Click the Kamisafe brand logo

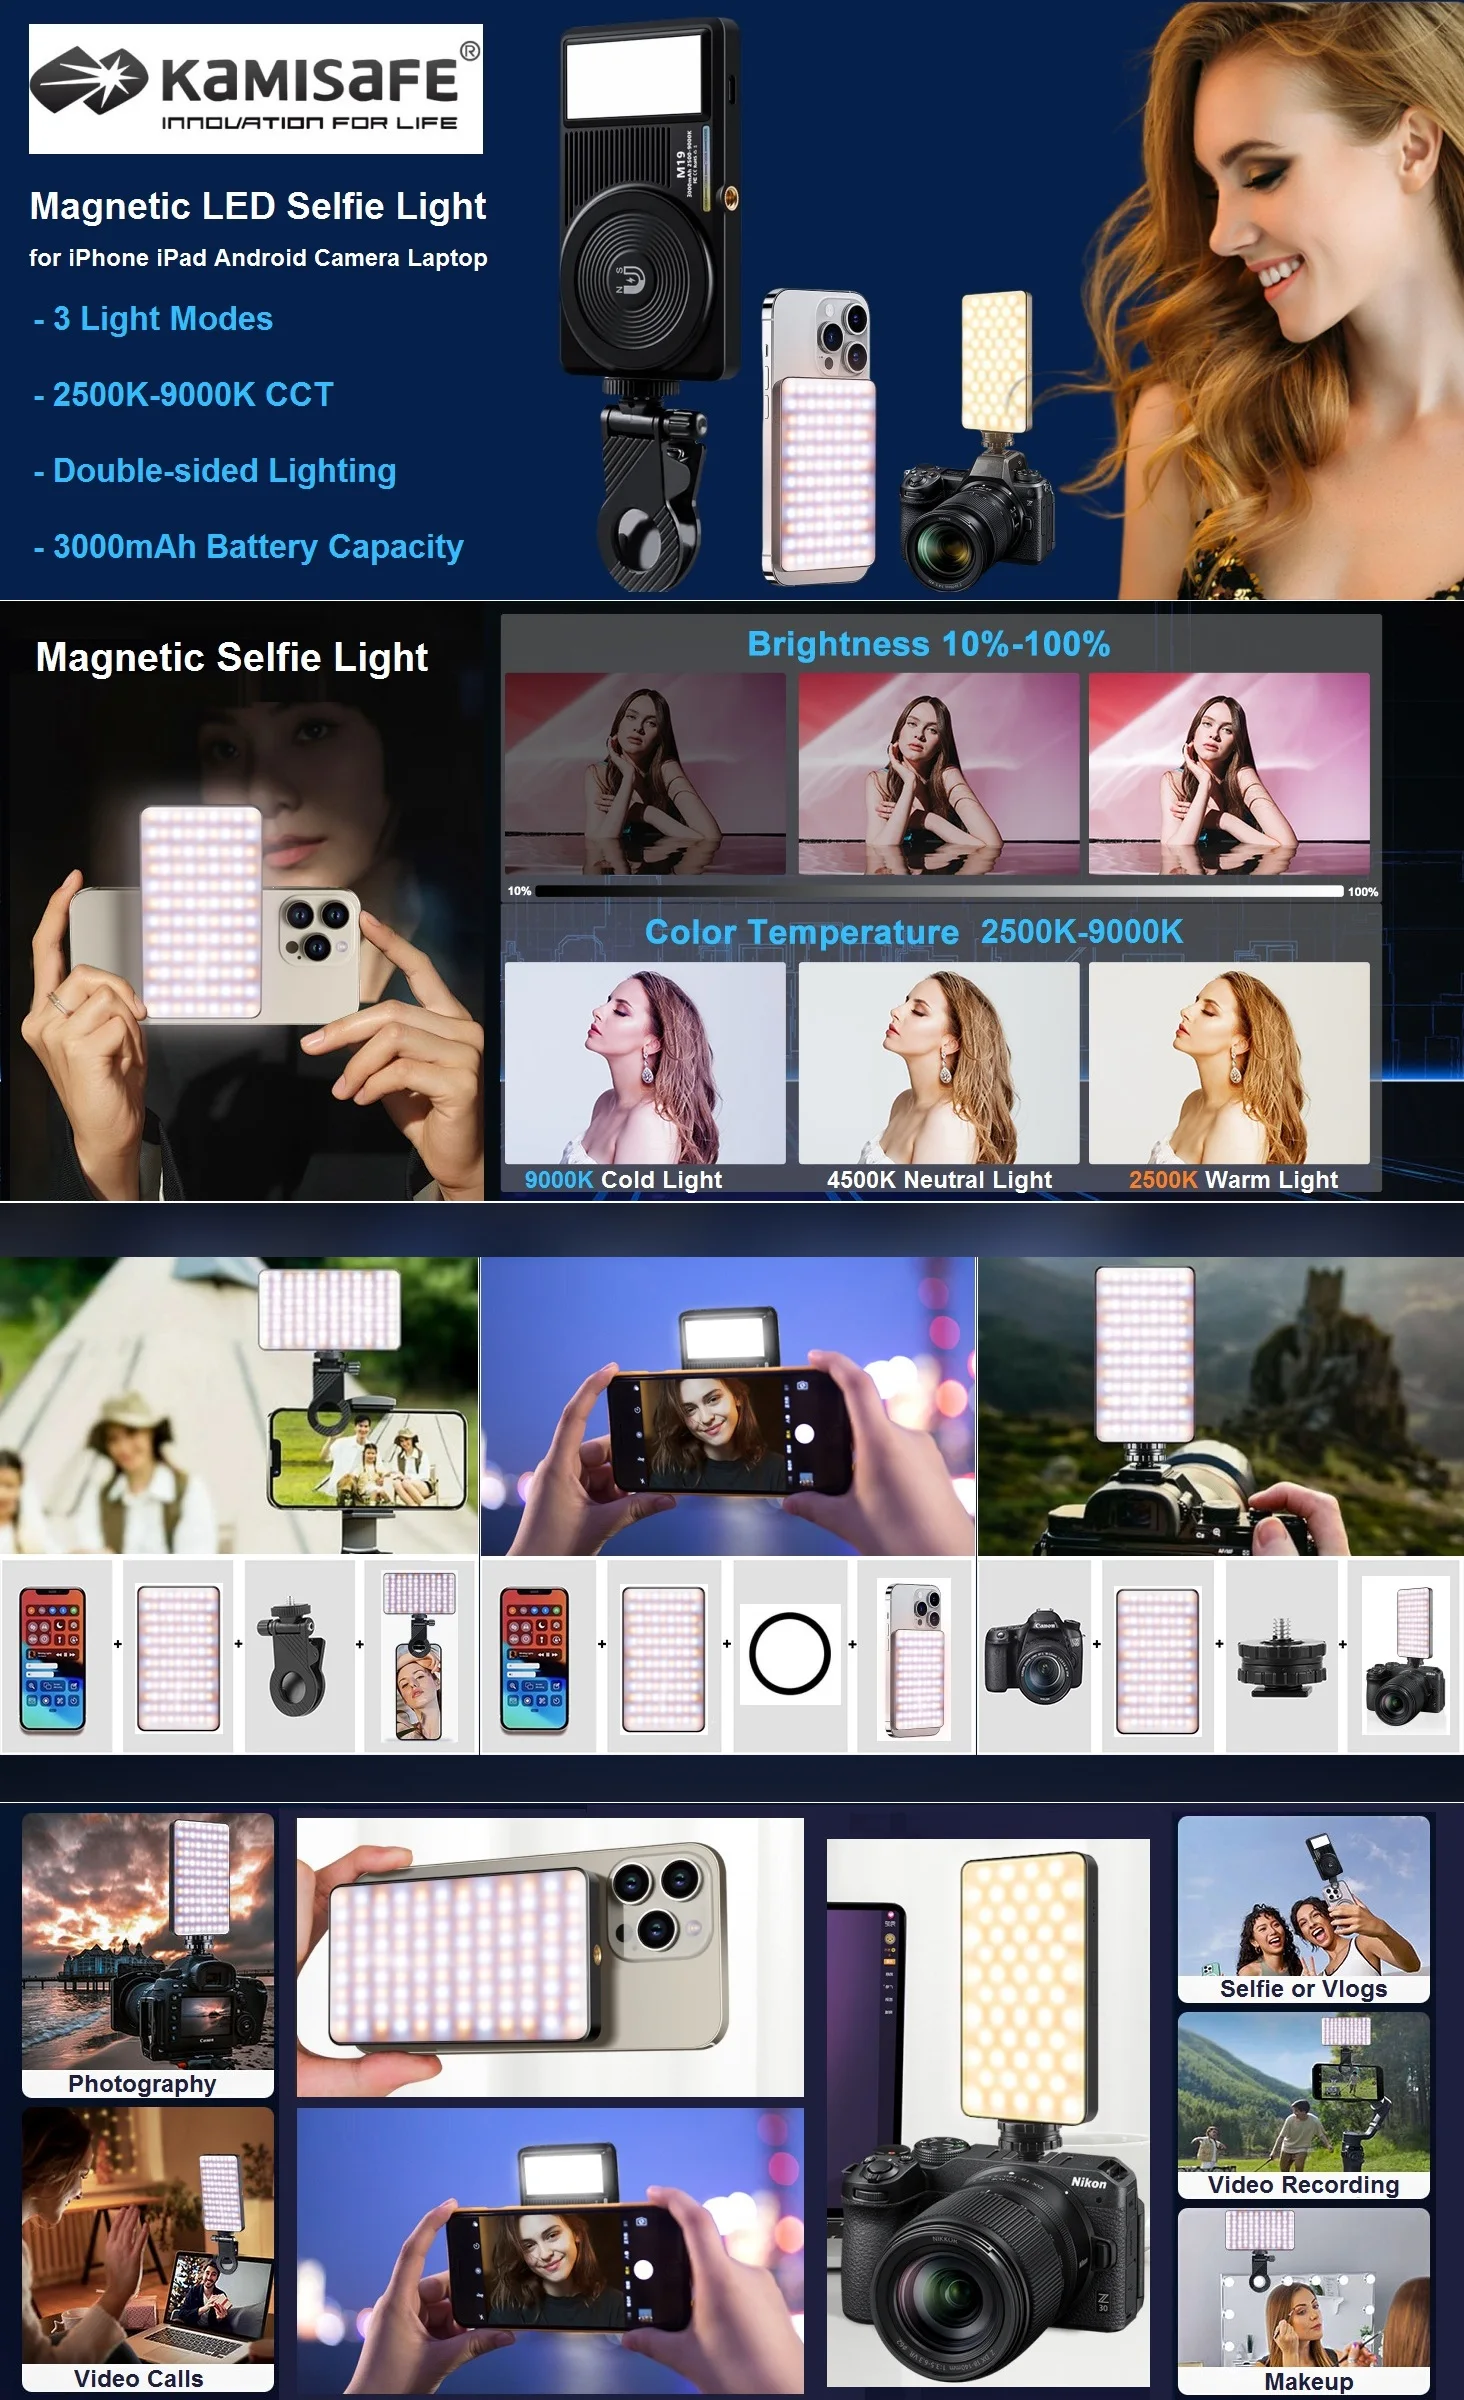pyautogui.click(x=256, y=89)
